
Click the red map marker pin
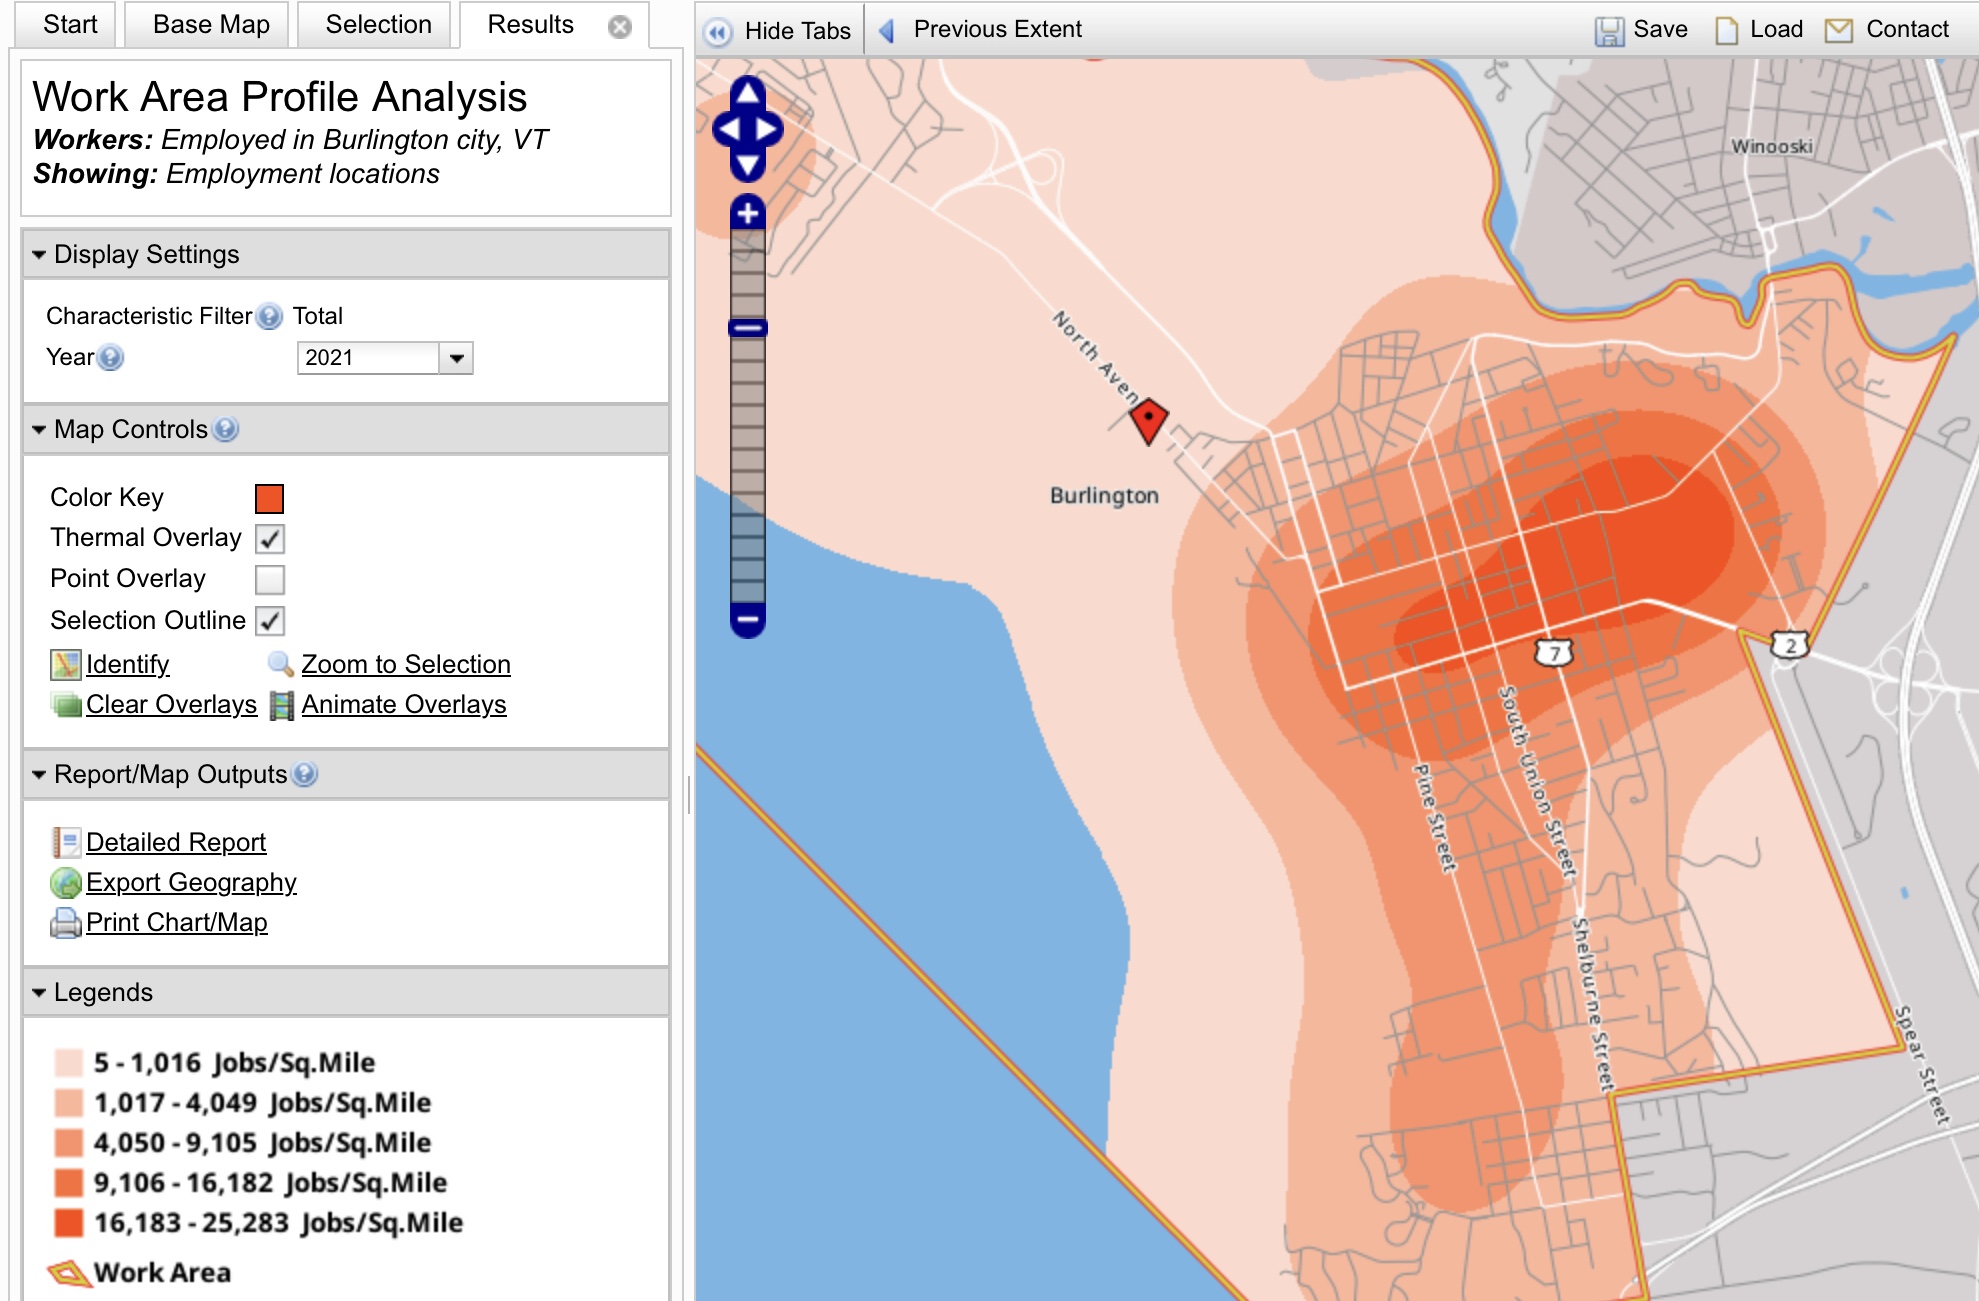pyautogui.click(x=1149, y=420)
